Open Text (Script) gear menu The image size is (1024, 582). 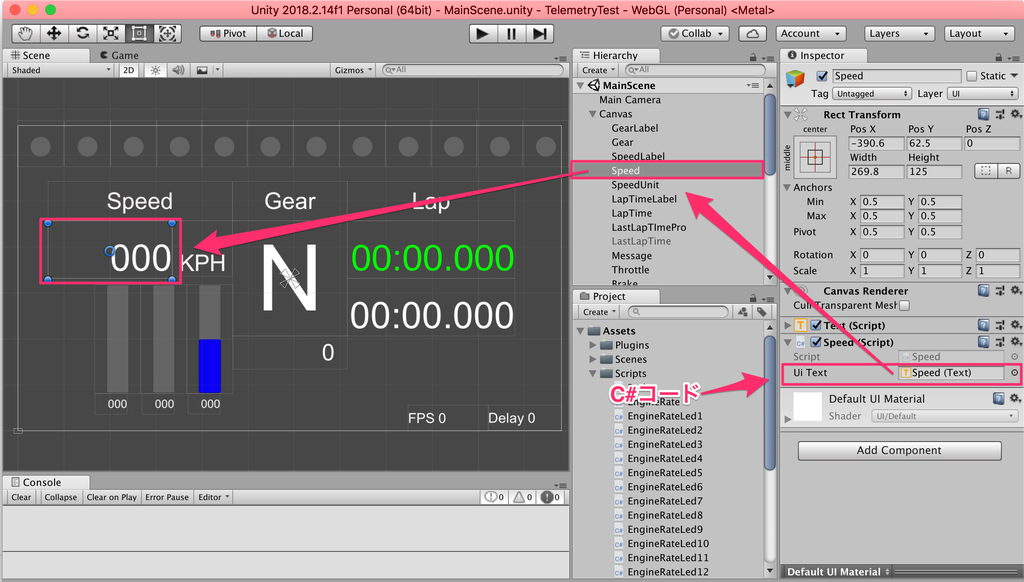[1016, 325]
